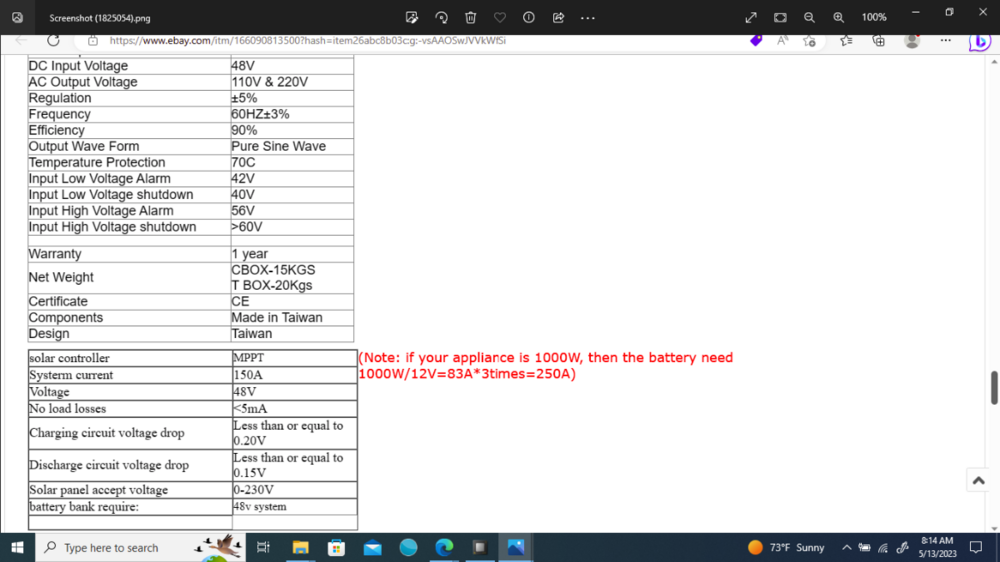Open the purple shopping tag icon
Image resolution: width=1000 pixels, height=562 pixels.
pos(756,40)
